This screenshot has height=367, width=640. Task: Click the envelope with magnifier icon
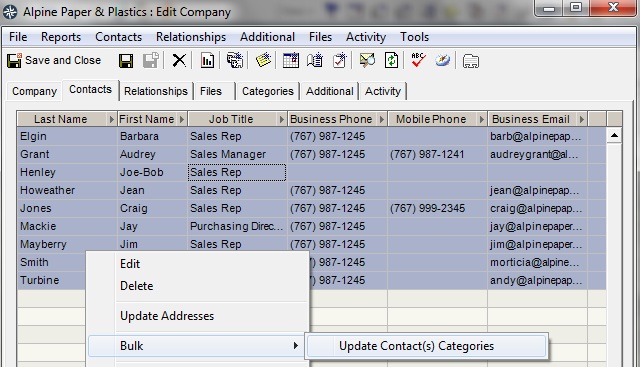pos(367,61)
